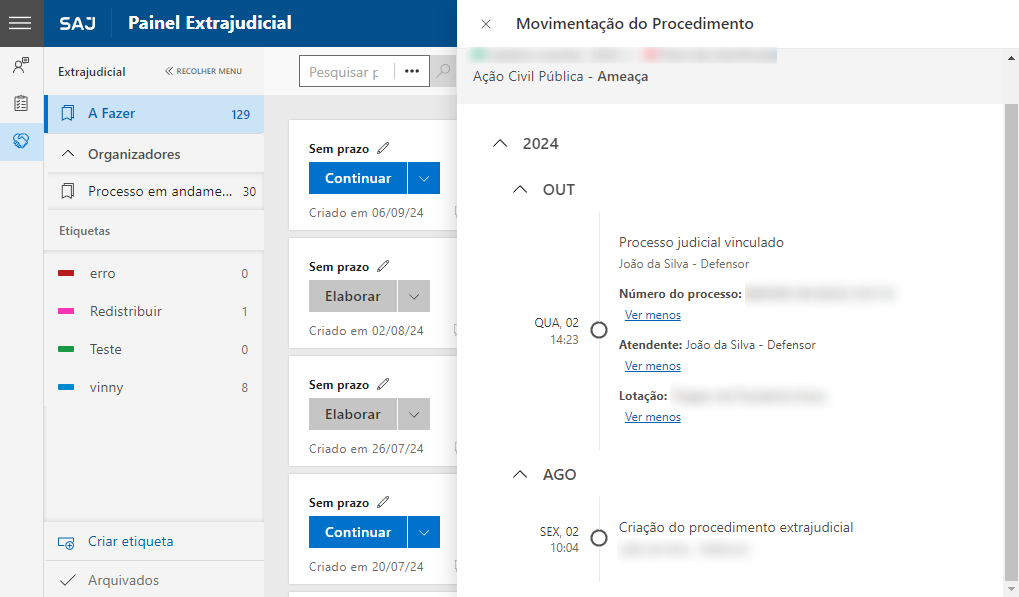Collapse the AGO month group

coord(520,474)
